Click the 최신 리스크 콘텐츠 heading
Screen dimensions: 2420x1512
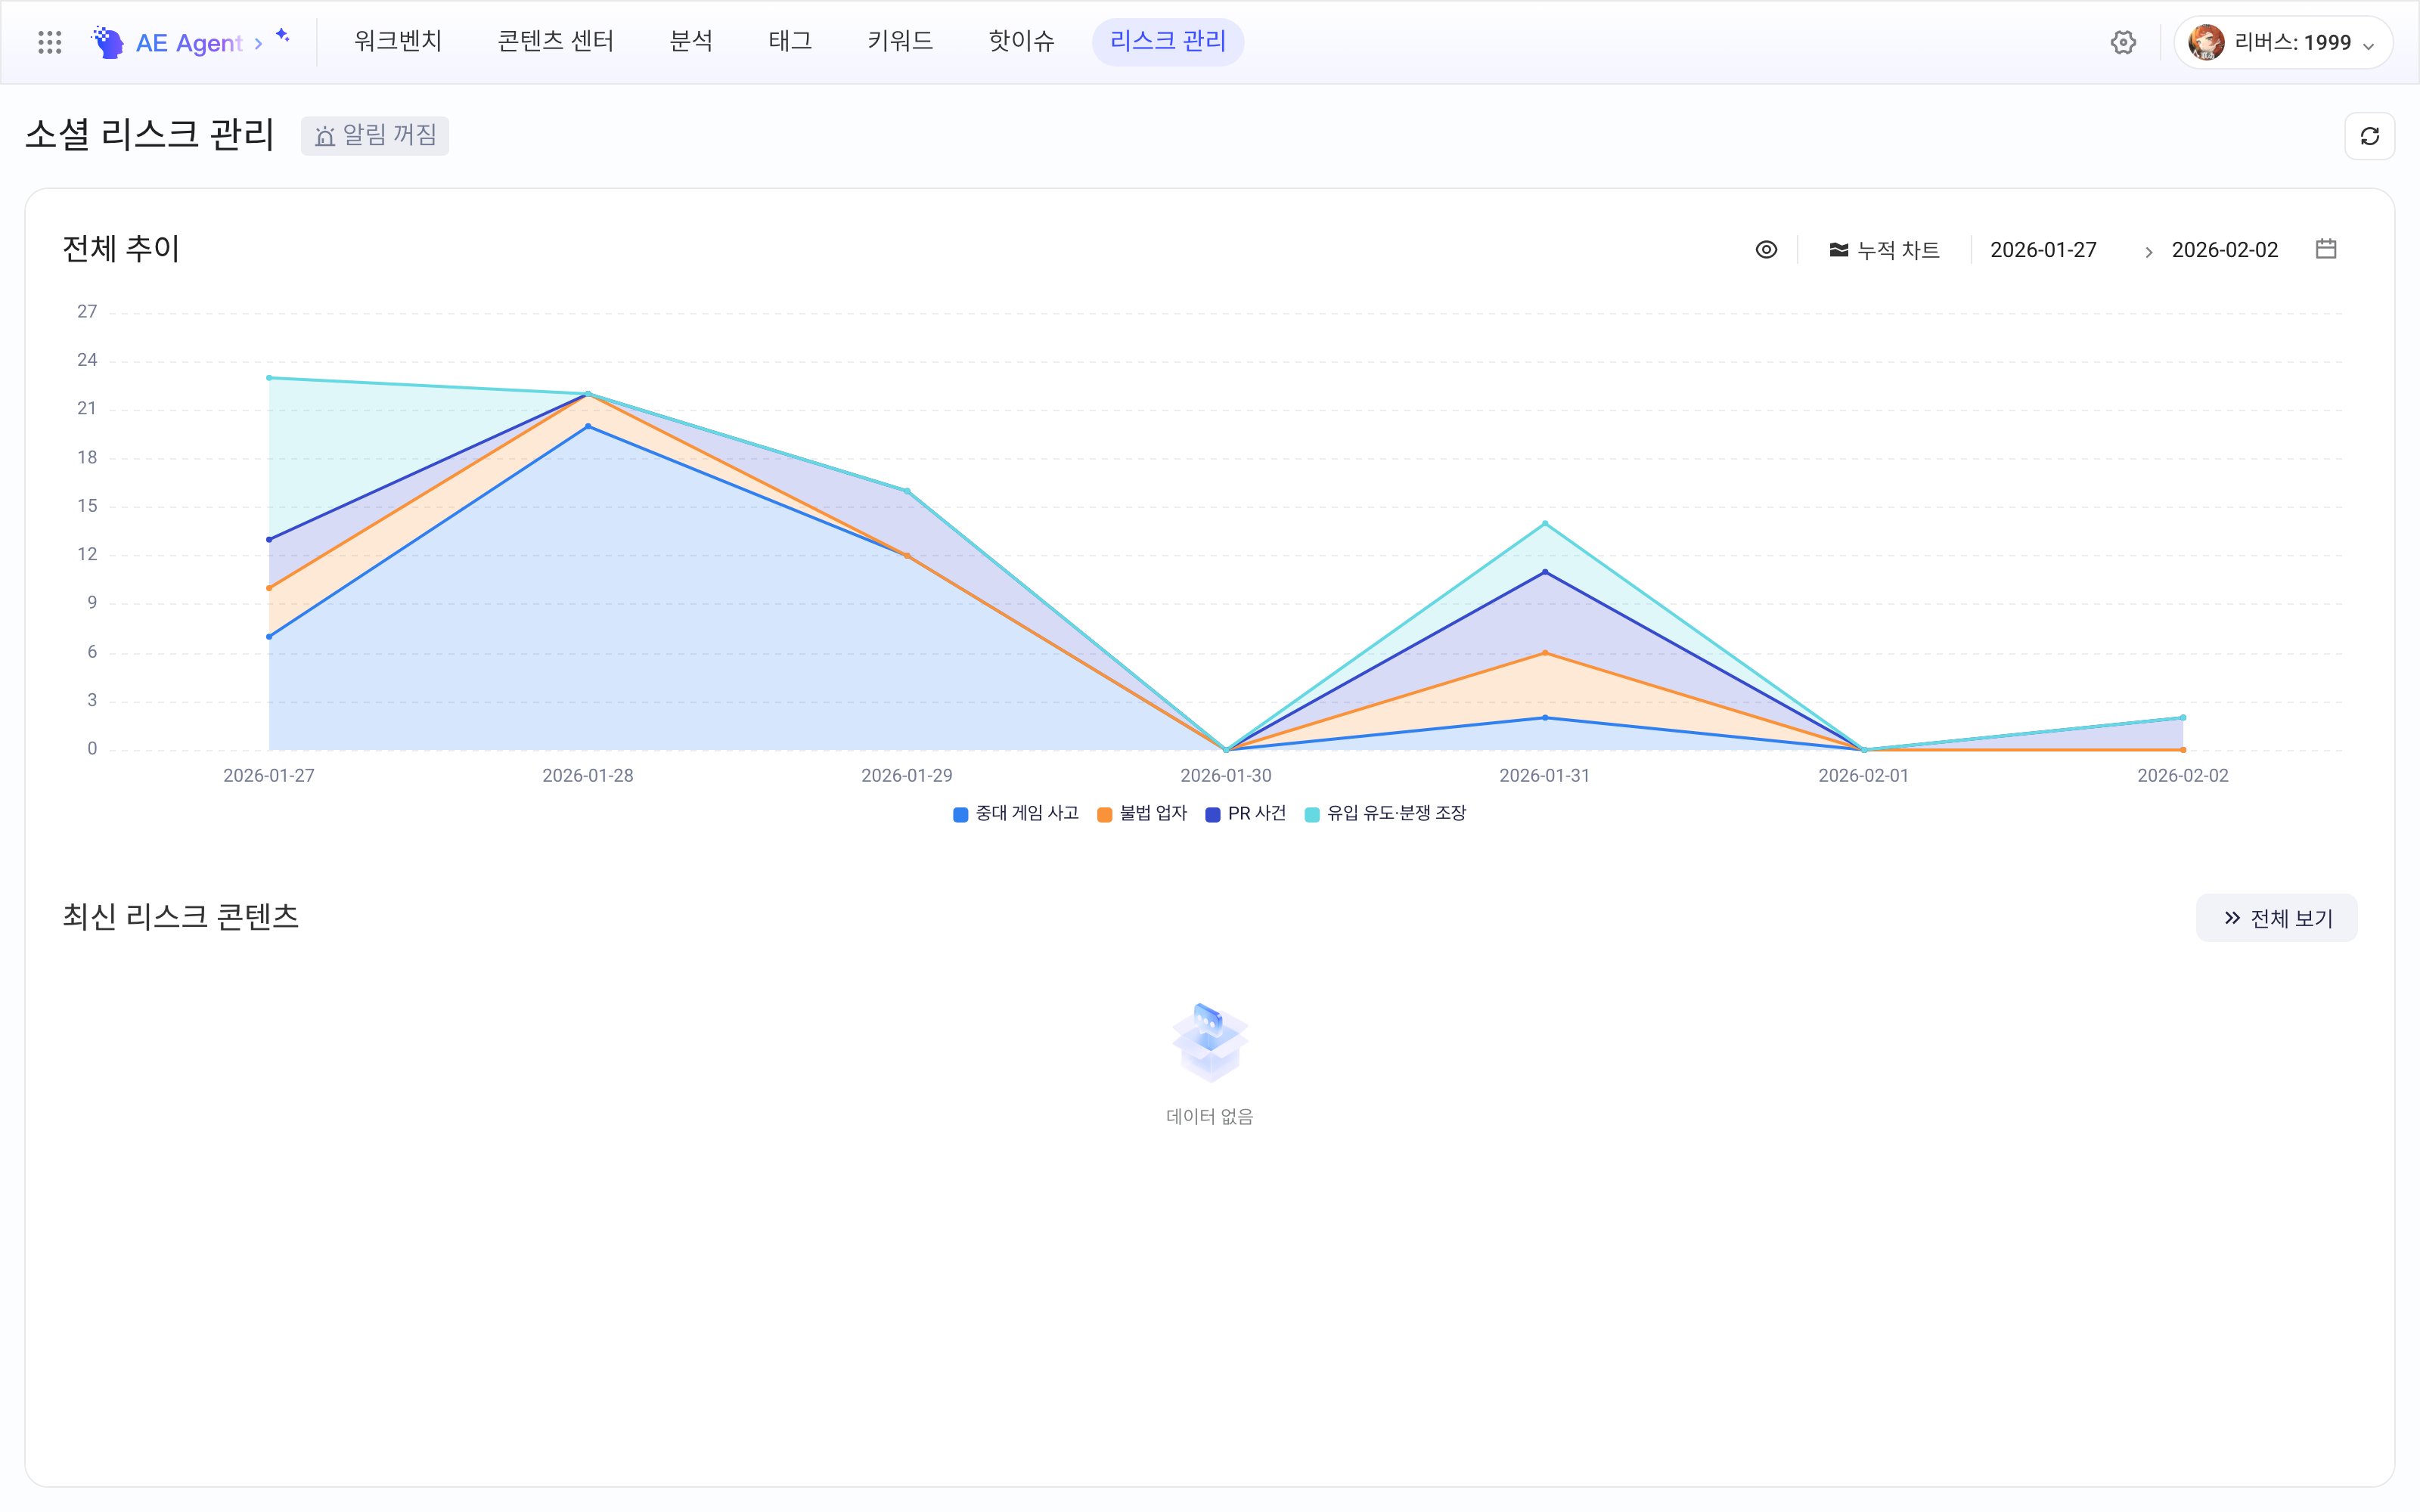point(181,916)
